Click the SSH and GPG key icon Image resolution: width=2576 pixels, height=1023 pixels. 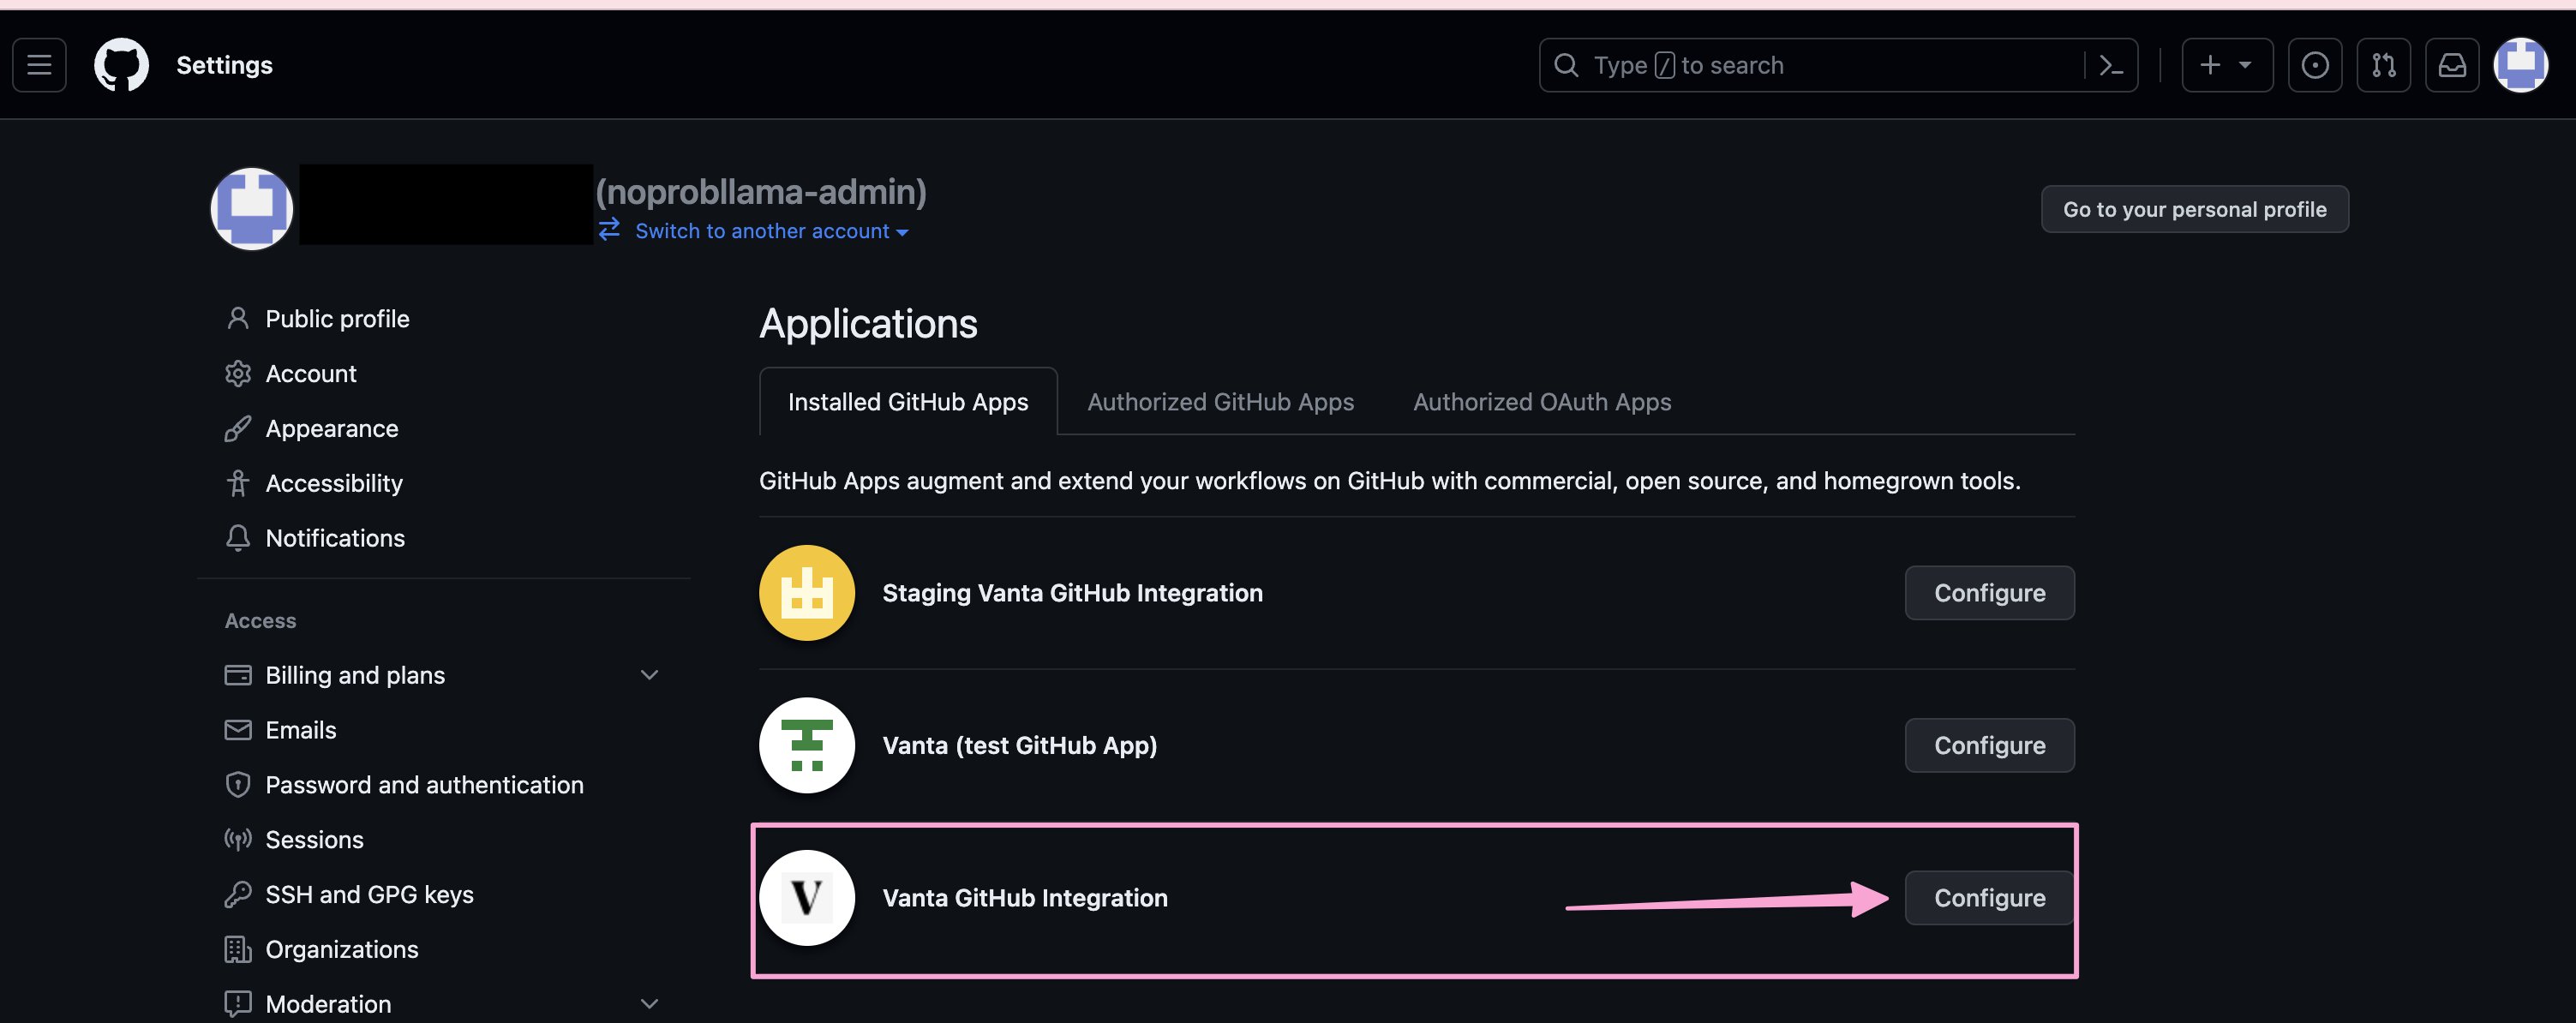tap(238, 894)
